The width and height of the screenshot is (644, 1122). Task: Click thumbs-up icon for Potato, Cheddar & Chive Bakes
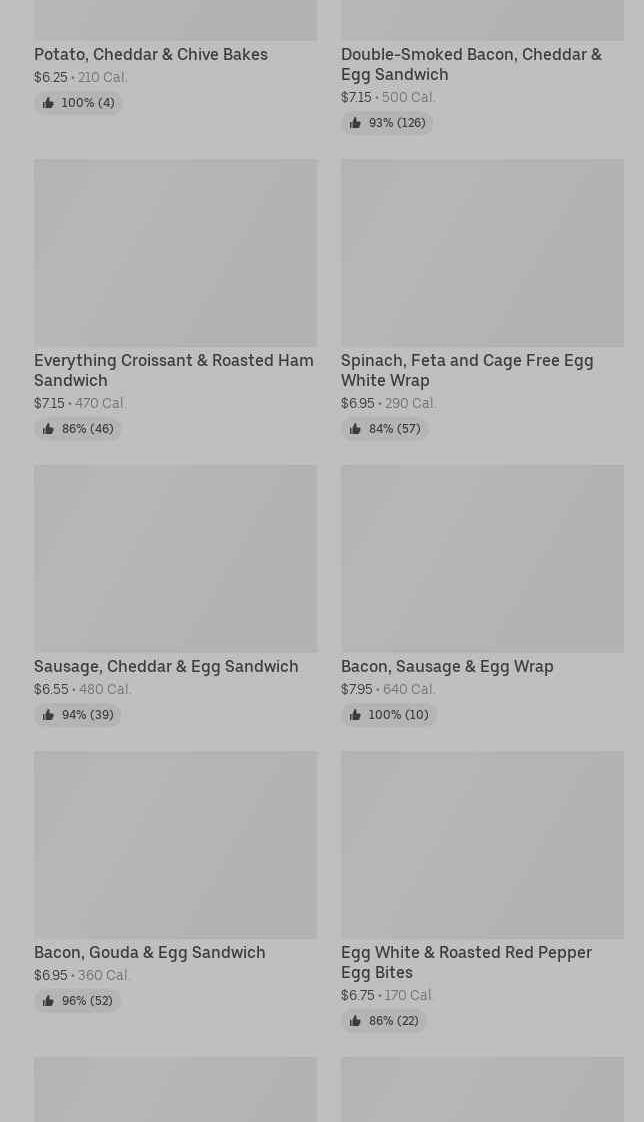(x=48, y=103)
